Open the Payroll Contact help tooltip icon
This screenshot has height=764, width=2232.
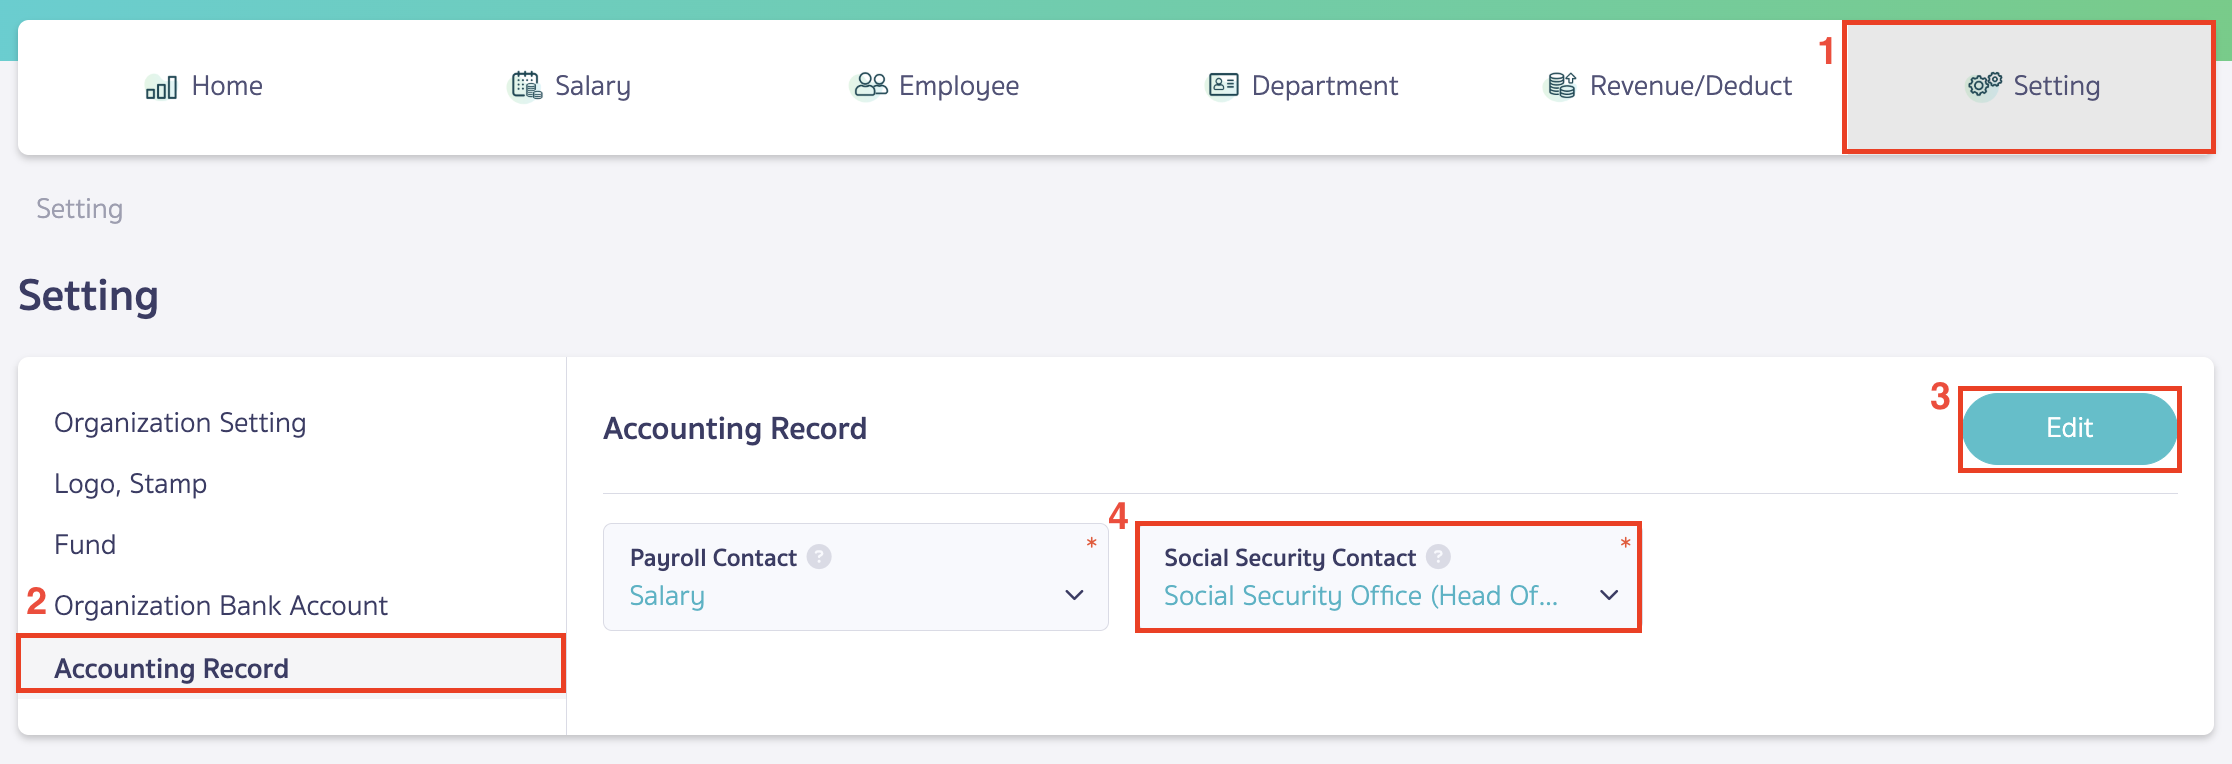[x=818, y=557]
